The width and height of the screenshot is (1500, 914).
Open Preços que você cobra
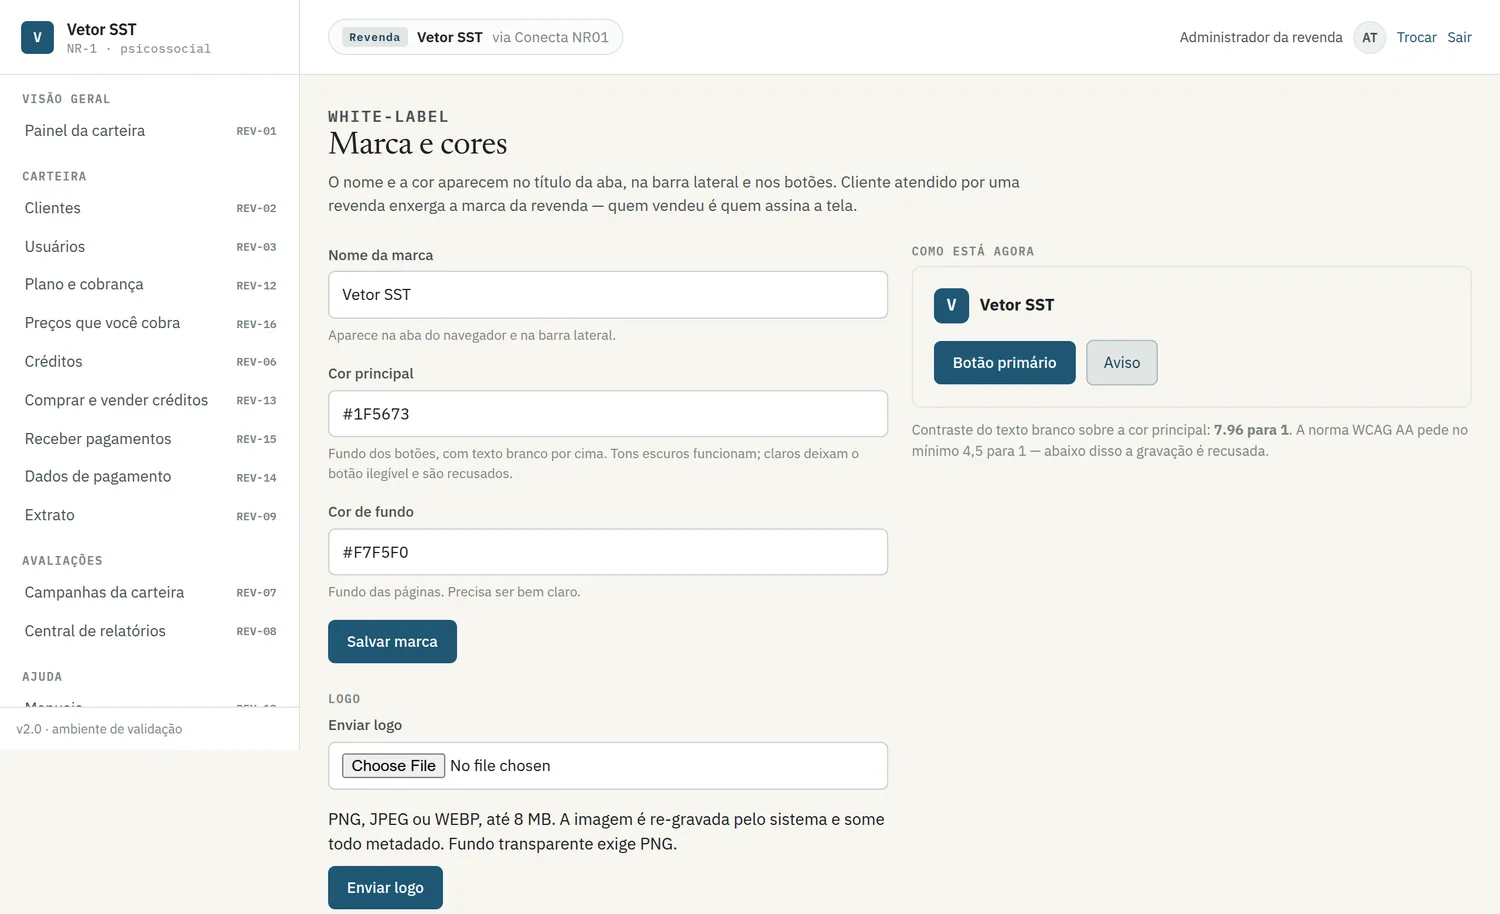tap(150, 323)
